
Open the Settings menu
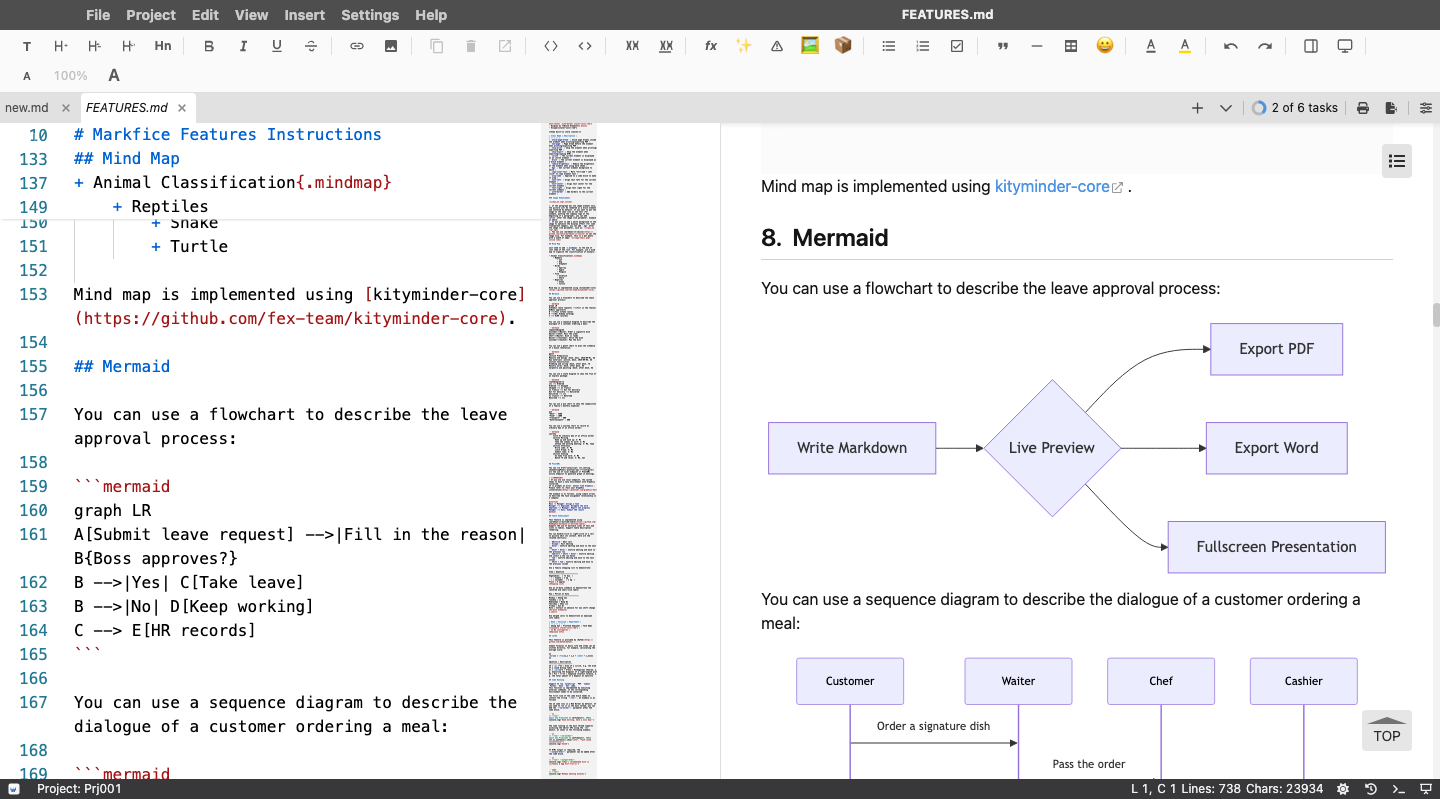tap(370, 15)
